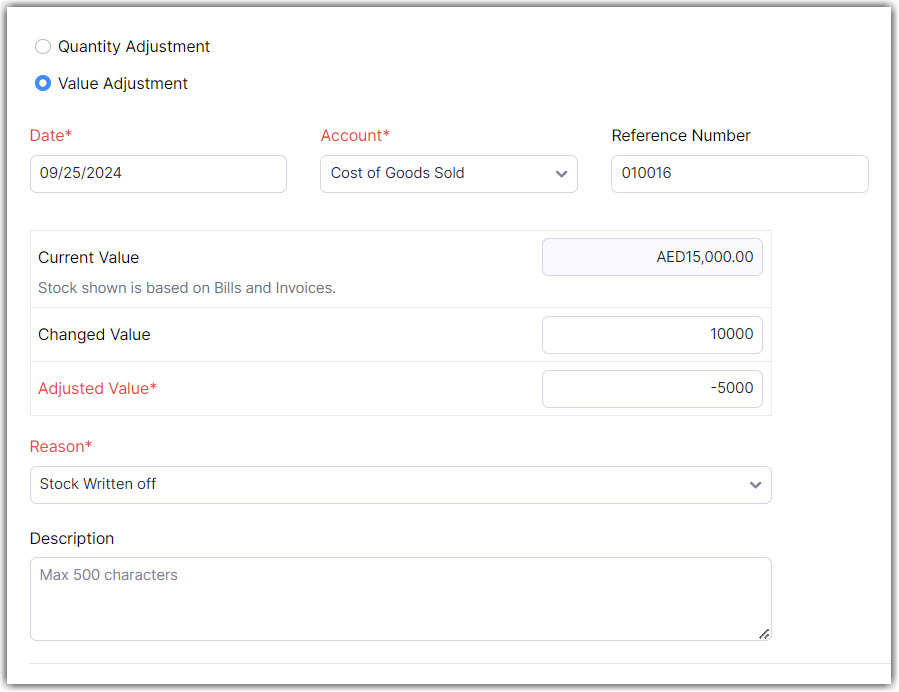The width and height of the screenshot is (899, 692).
Task: Click the Bills and Invoices stock note
Action: 187,288
